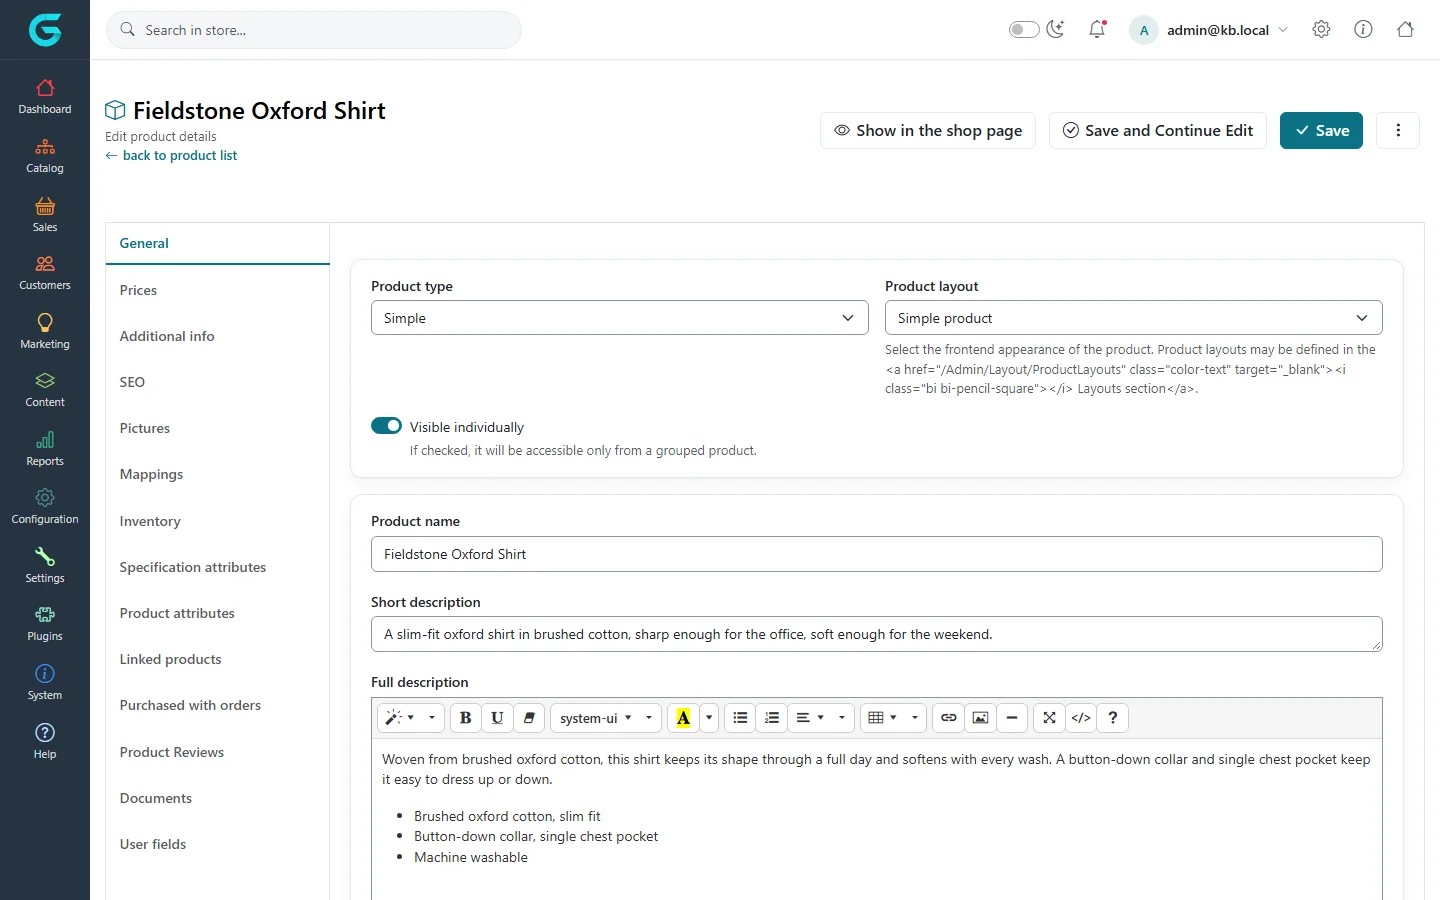Screen dimensions: 1440x900
Task: Insert a link in the editor
Action: click(948, 717)
